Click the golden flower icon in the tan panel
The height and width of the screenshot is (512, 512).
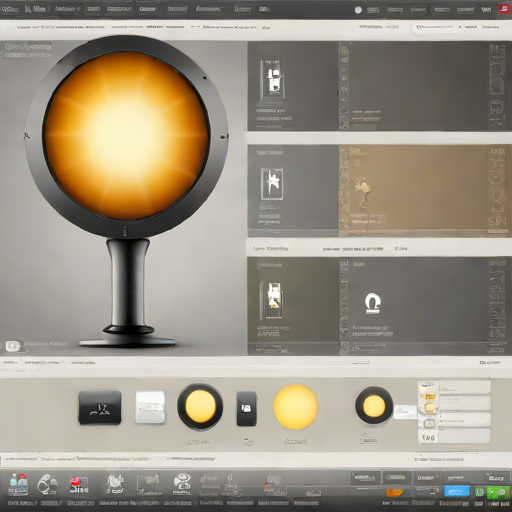point(362,193)
